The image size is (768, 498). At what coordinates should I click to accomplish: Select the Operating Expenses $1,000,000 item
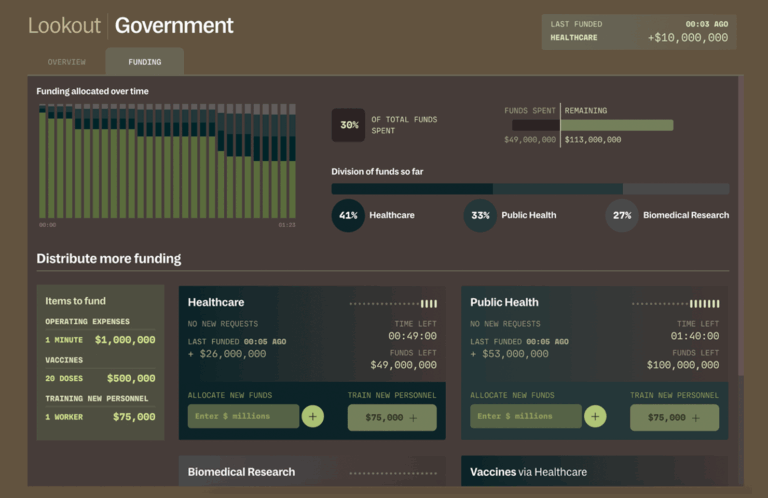click(100, 332)
